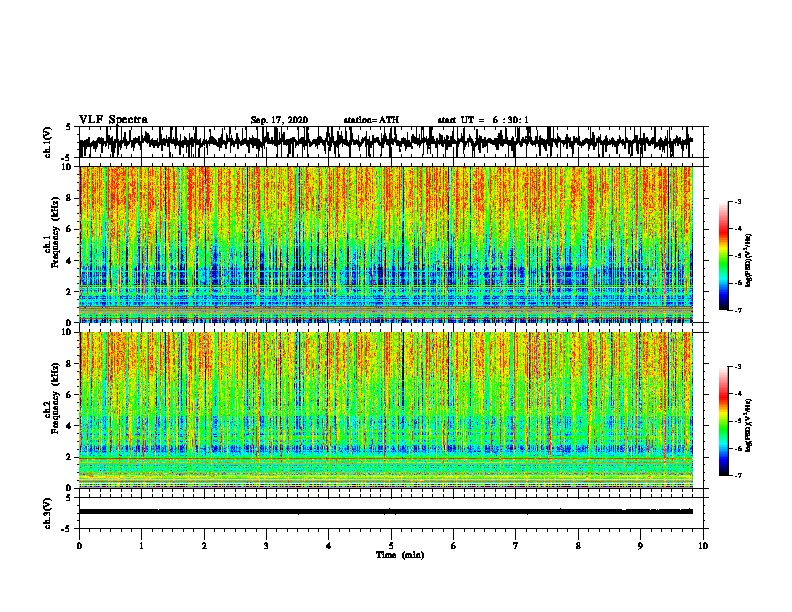Click the time axis tick label "10"
792x612 pixels.
(x=703, y=546)
